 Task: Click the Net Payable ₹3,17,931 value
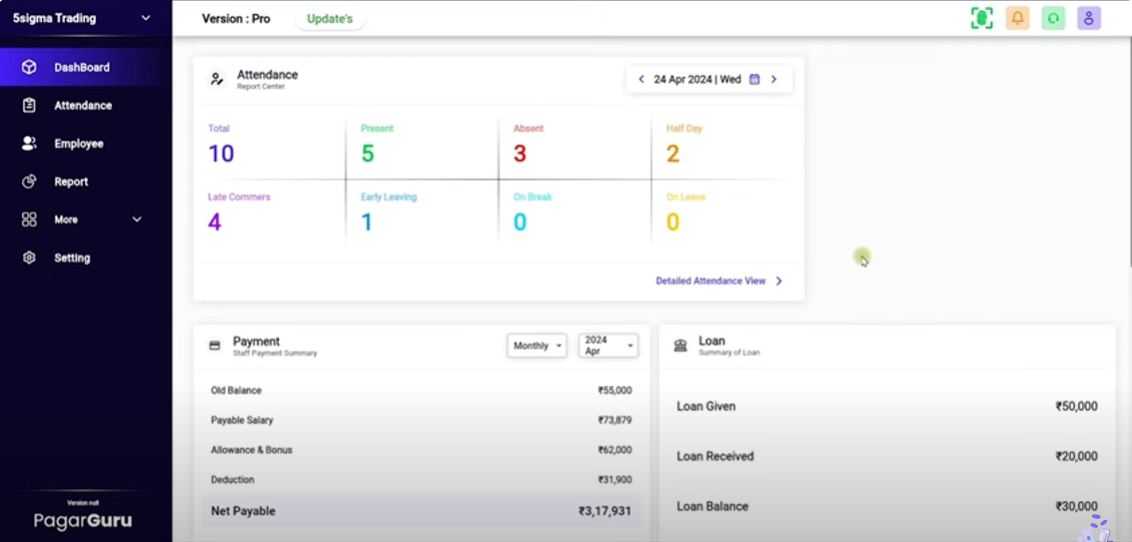pyautogui.click(x=605, y=511)
